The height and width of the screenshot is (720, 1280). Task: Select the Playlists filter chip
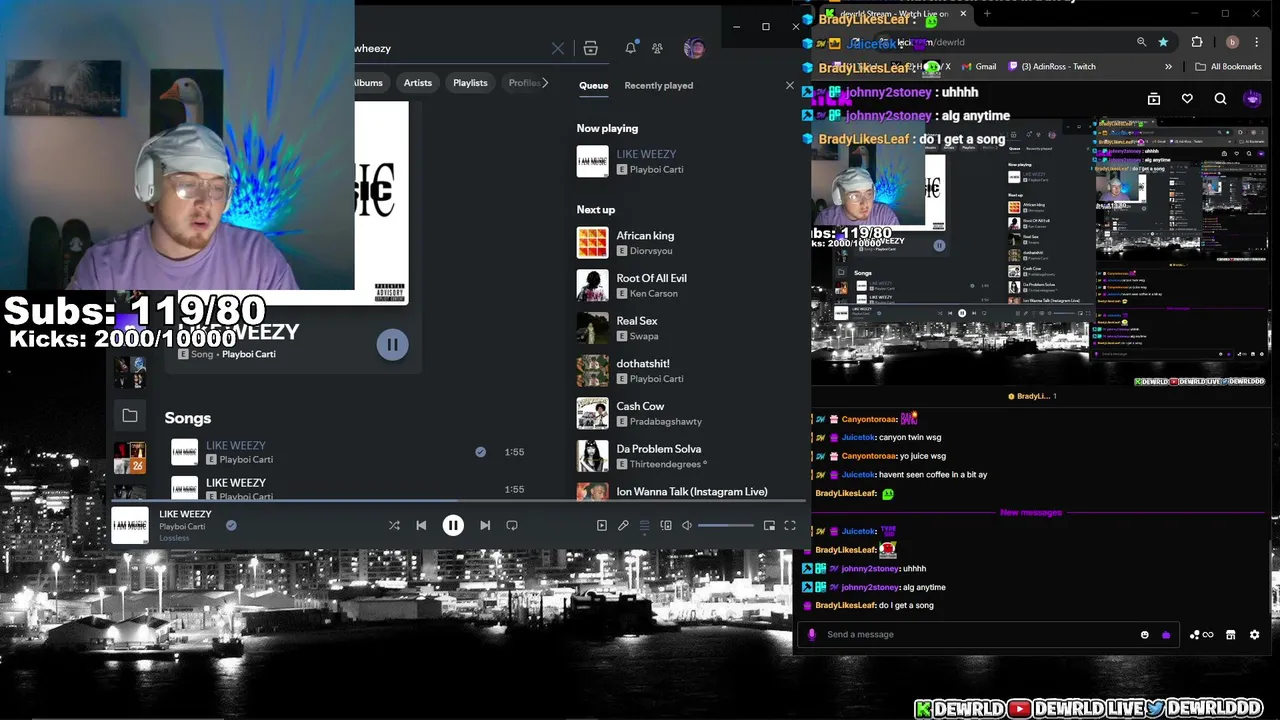tap(470, 83)
